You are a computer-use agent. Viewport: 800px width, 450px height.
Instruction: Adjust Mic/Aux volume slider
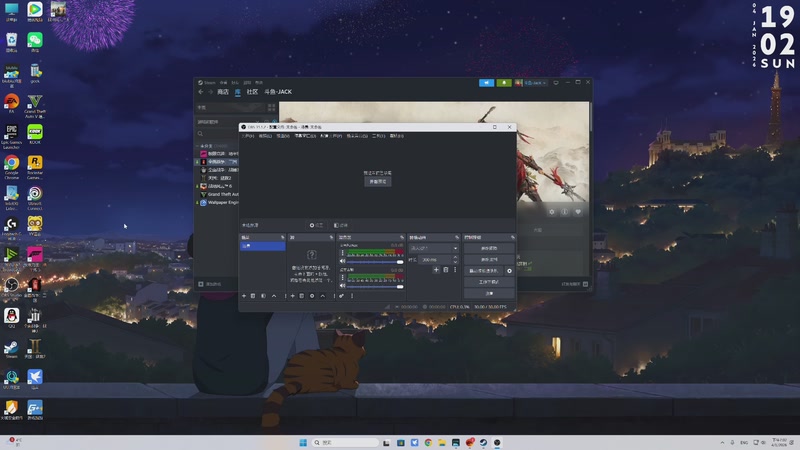tap(376, 286)
